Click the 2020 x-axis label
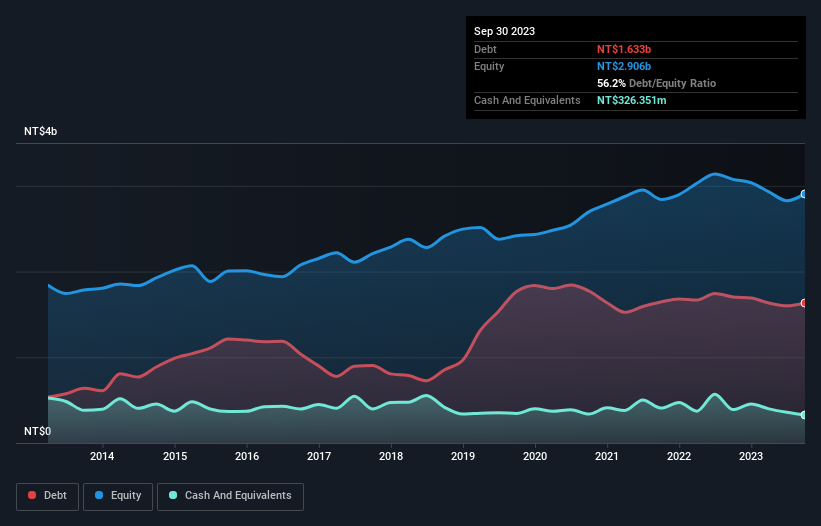 click(x=535, y=456)
